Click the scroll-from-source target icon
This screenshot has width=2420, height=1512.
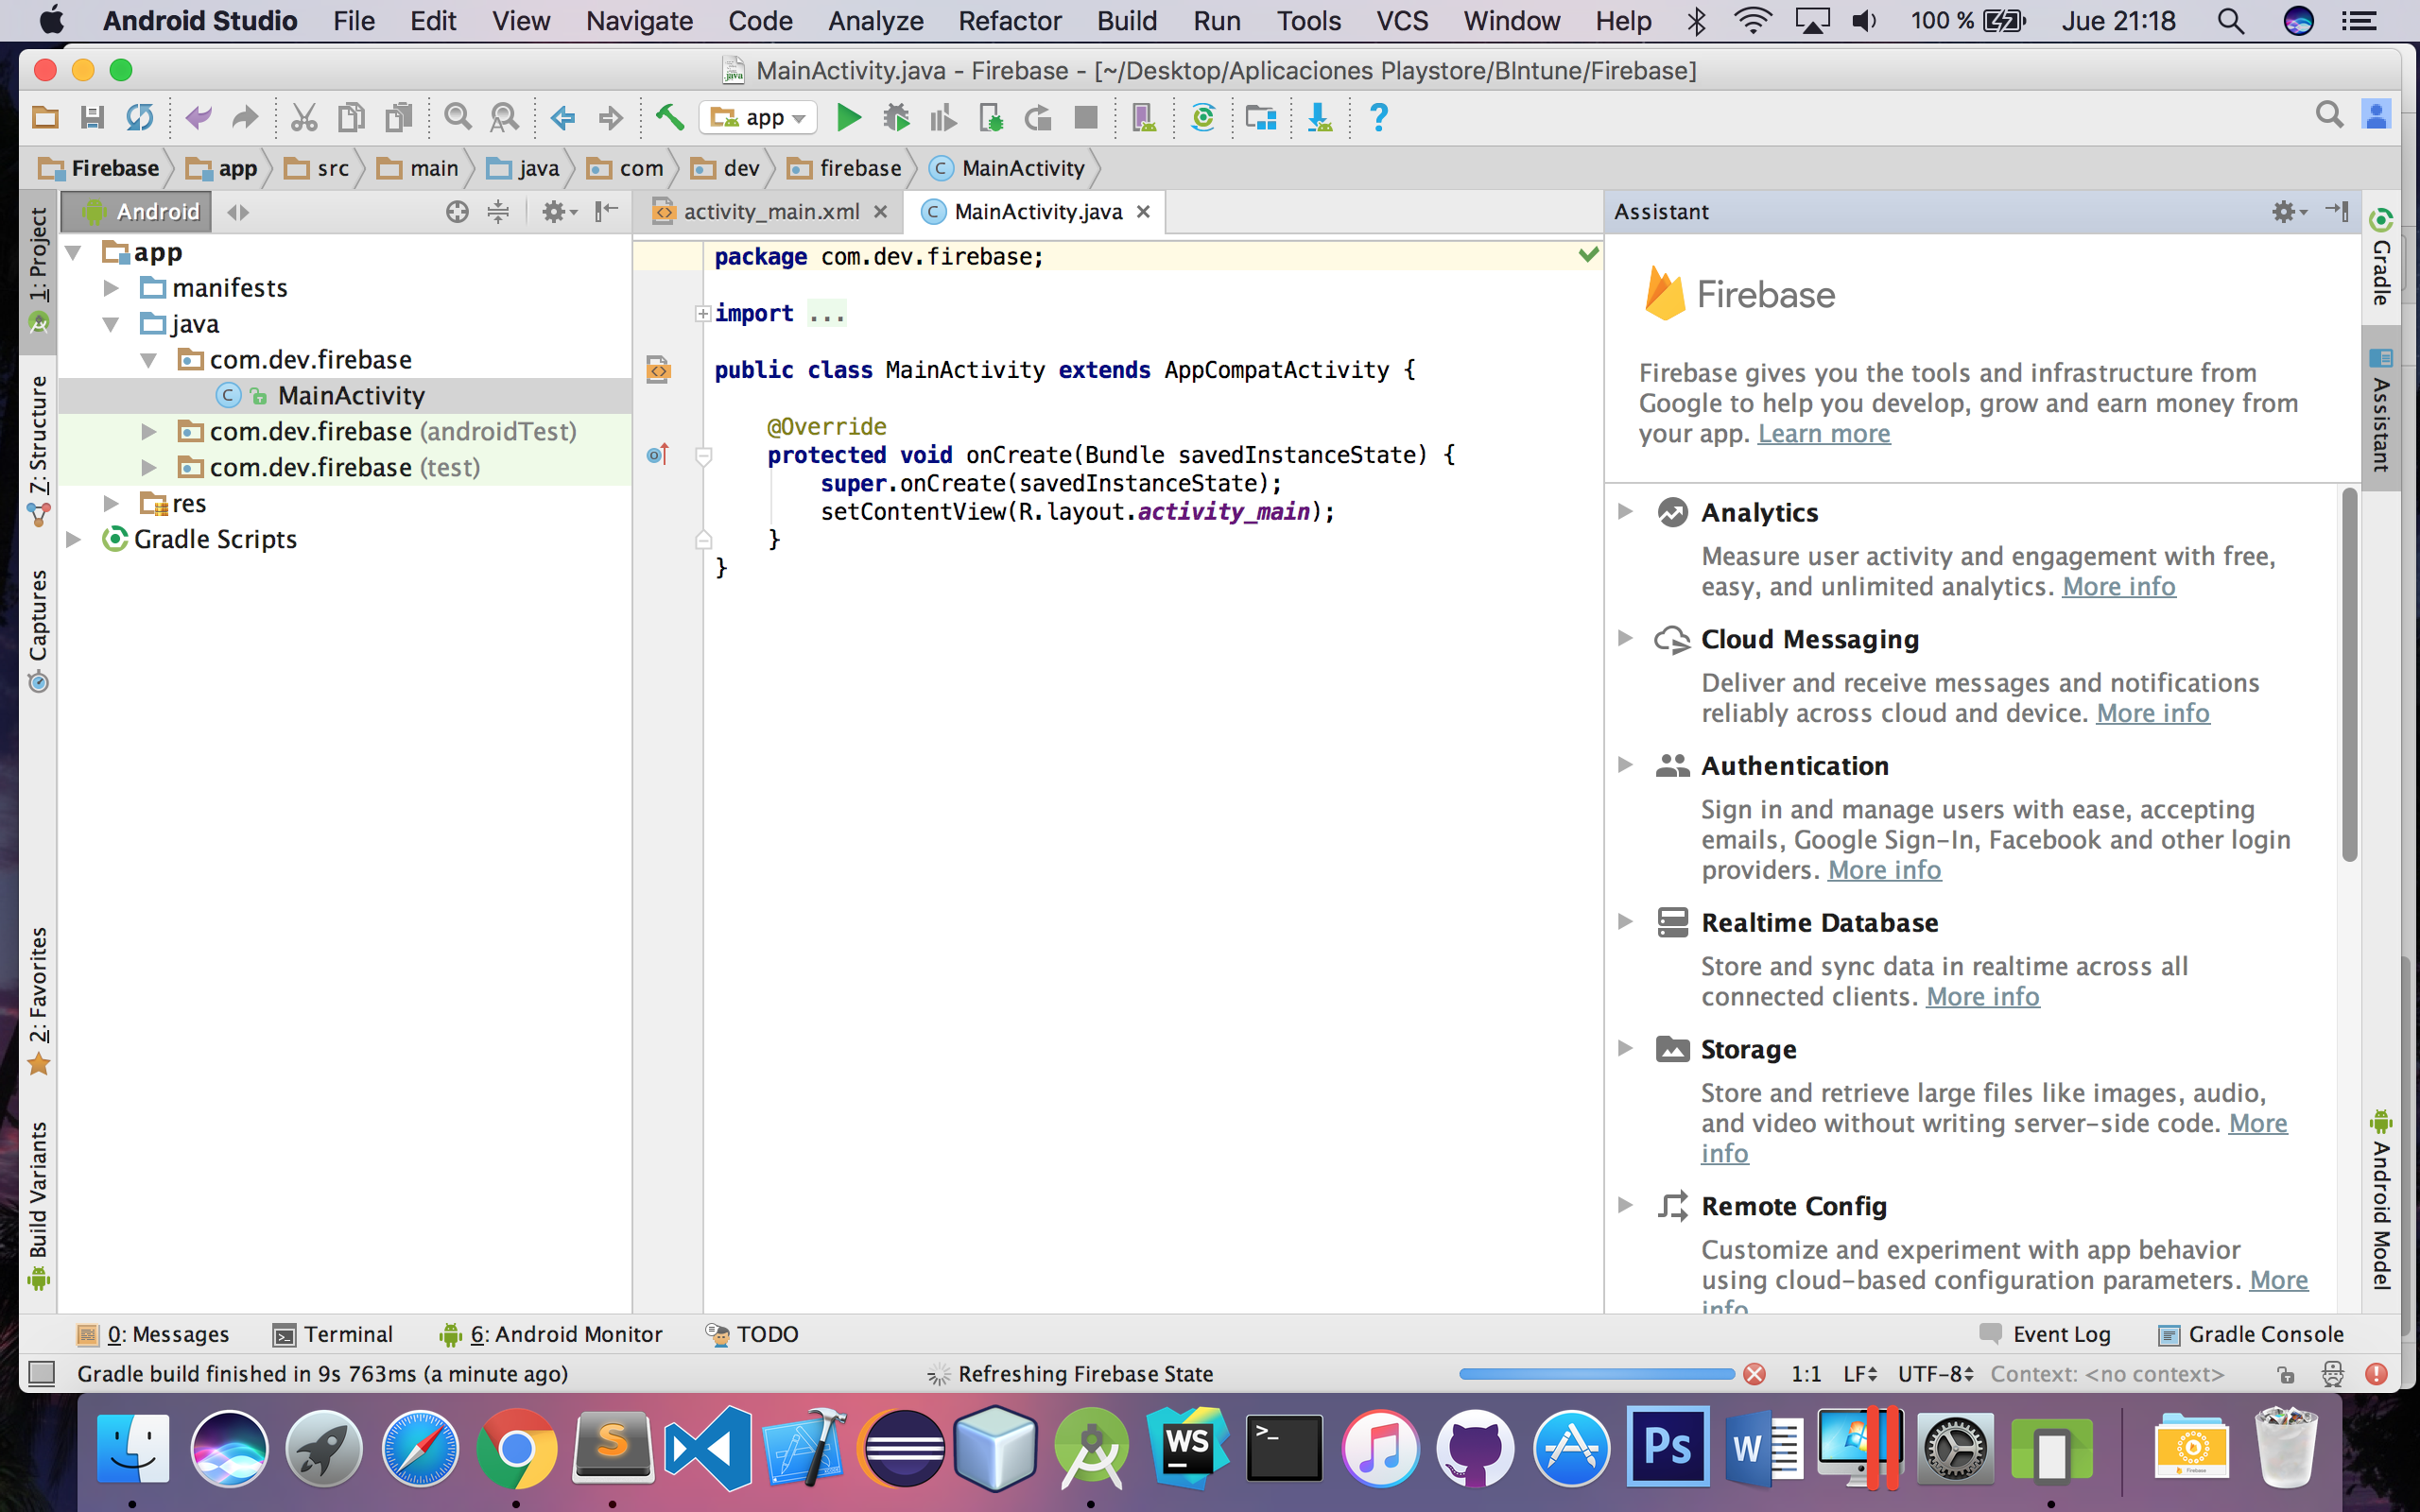pyautogui.click(x=457, y=211)
